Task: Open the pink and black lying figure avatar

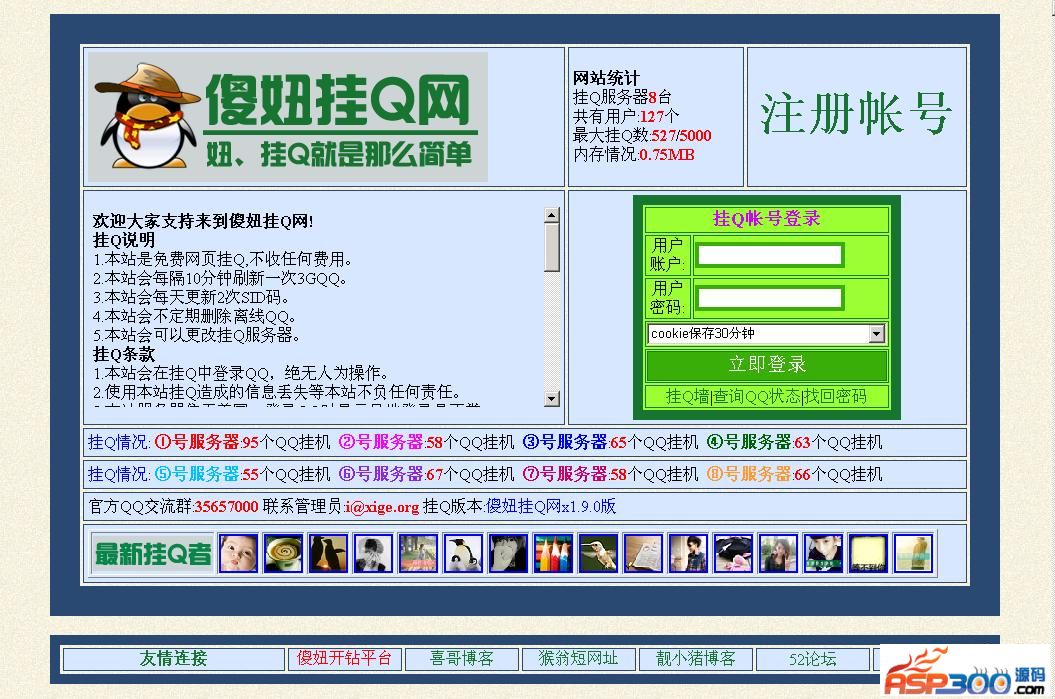Action: coord(733,554)
